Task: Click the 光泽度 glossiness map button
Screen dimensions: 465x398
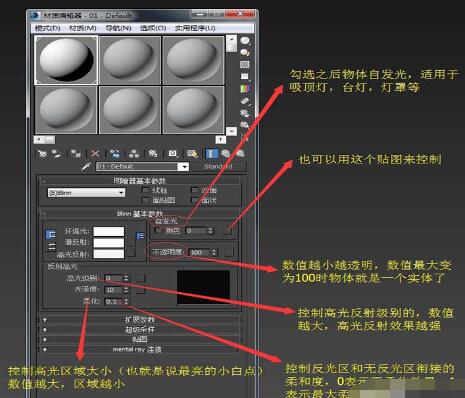Action: 140,290
